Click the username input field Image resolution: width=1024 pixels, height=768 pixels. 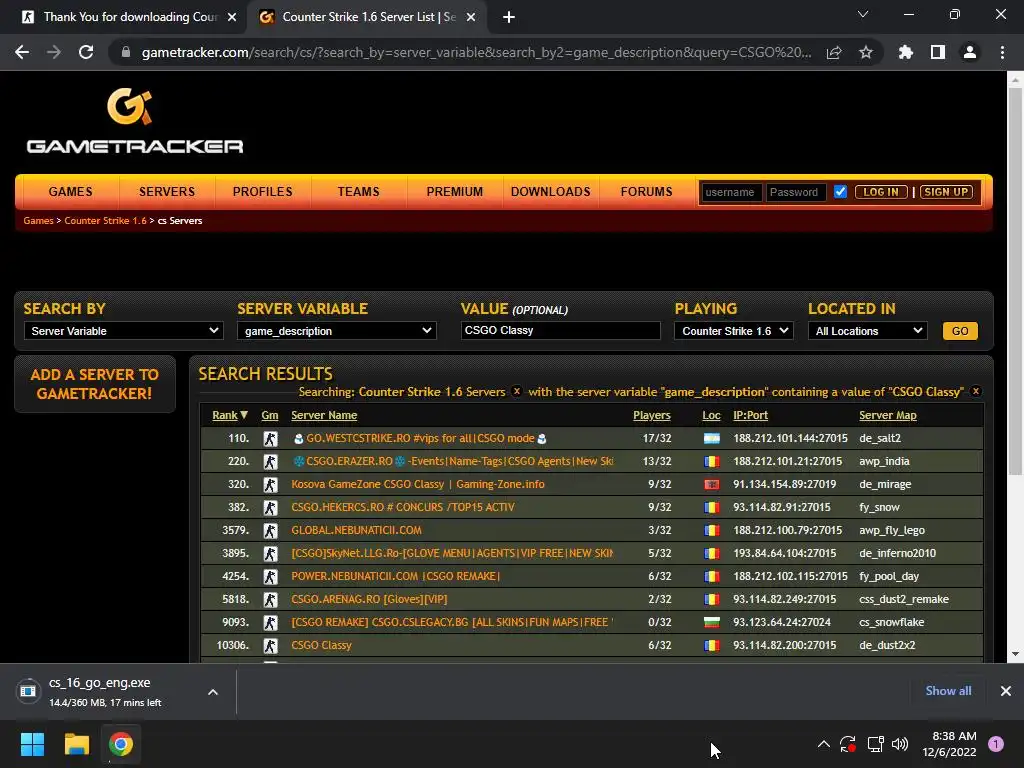pos(730,192)
